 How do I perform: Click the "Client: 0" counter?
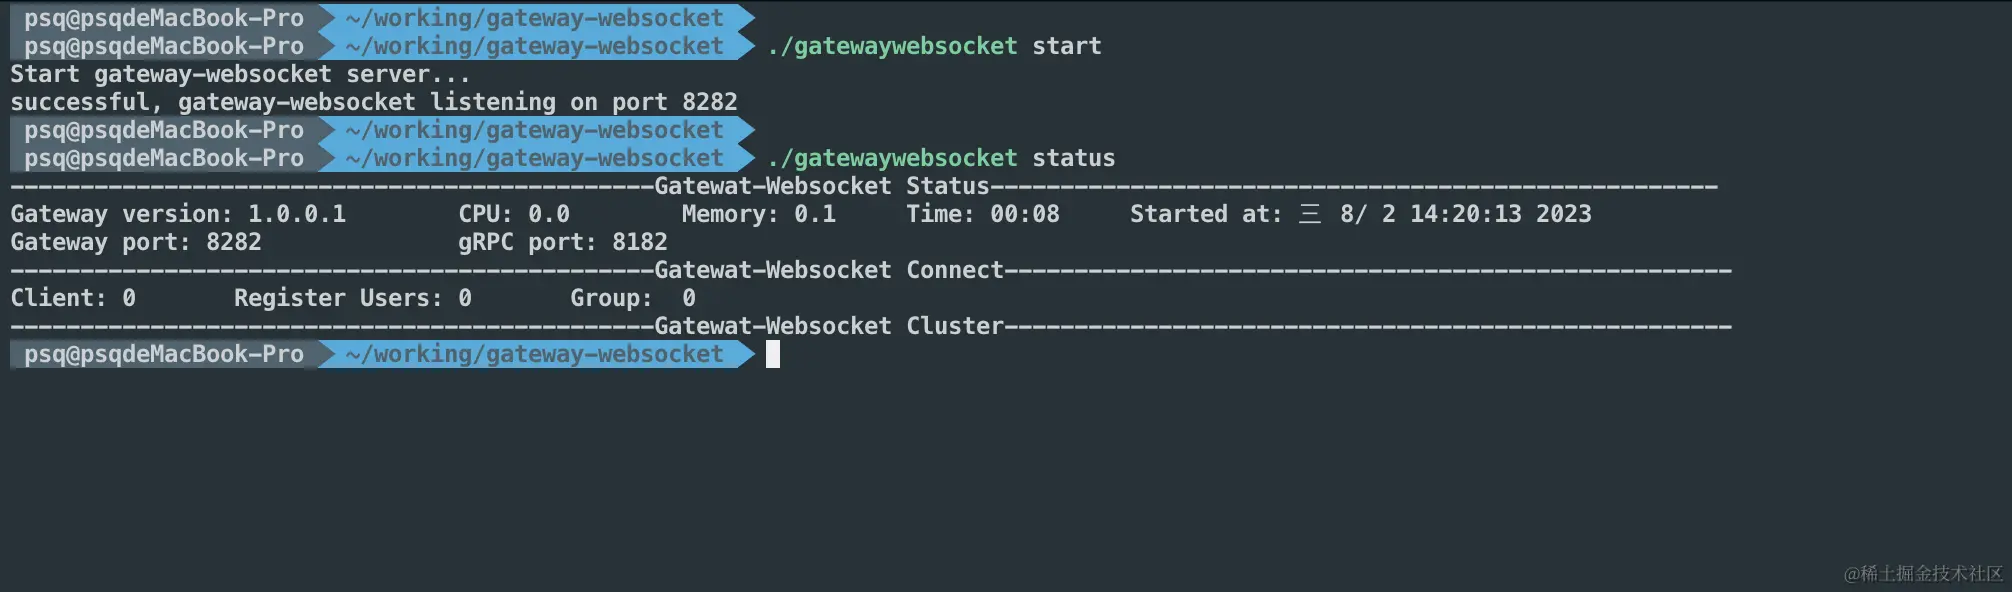73,298
